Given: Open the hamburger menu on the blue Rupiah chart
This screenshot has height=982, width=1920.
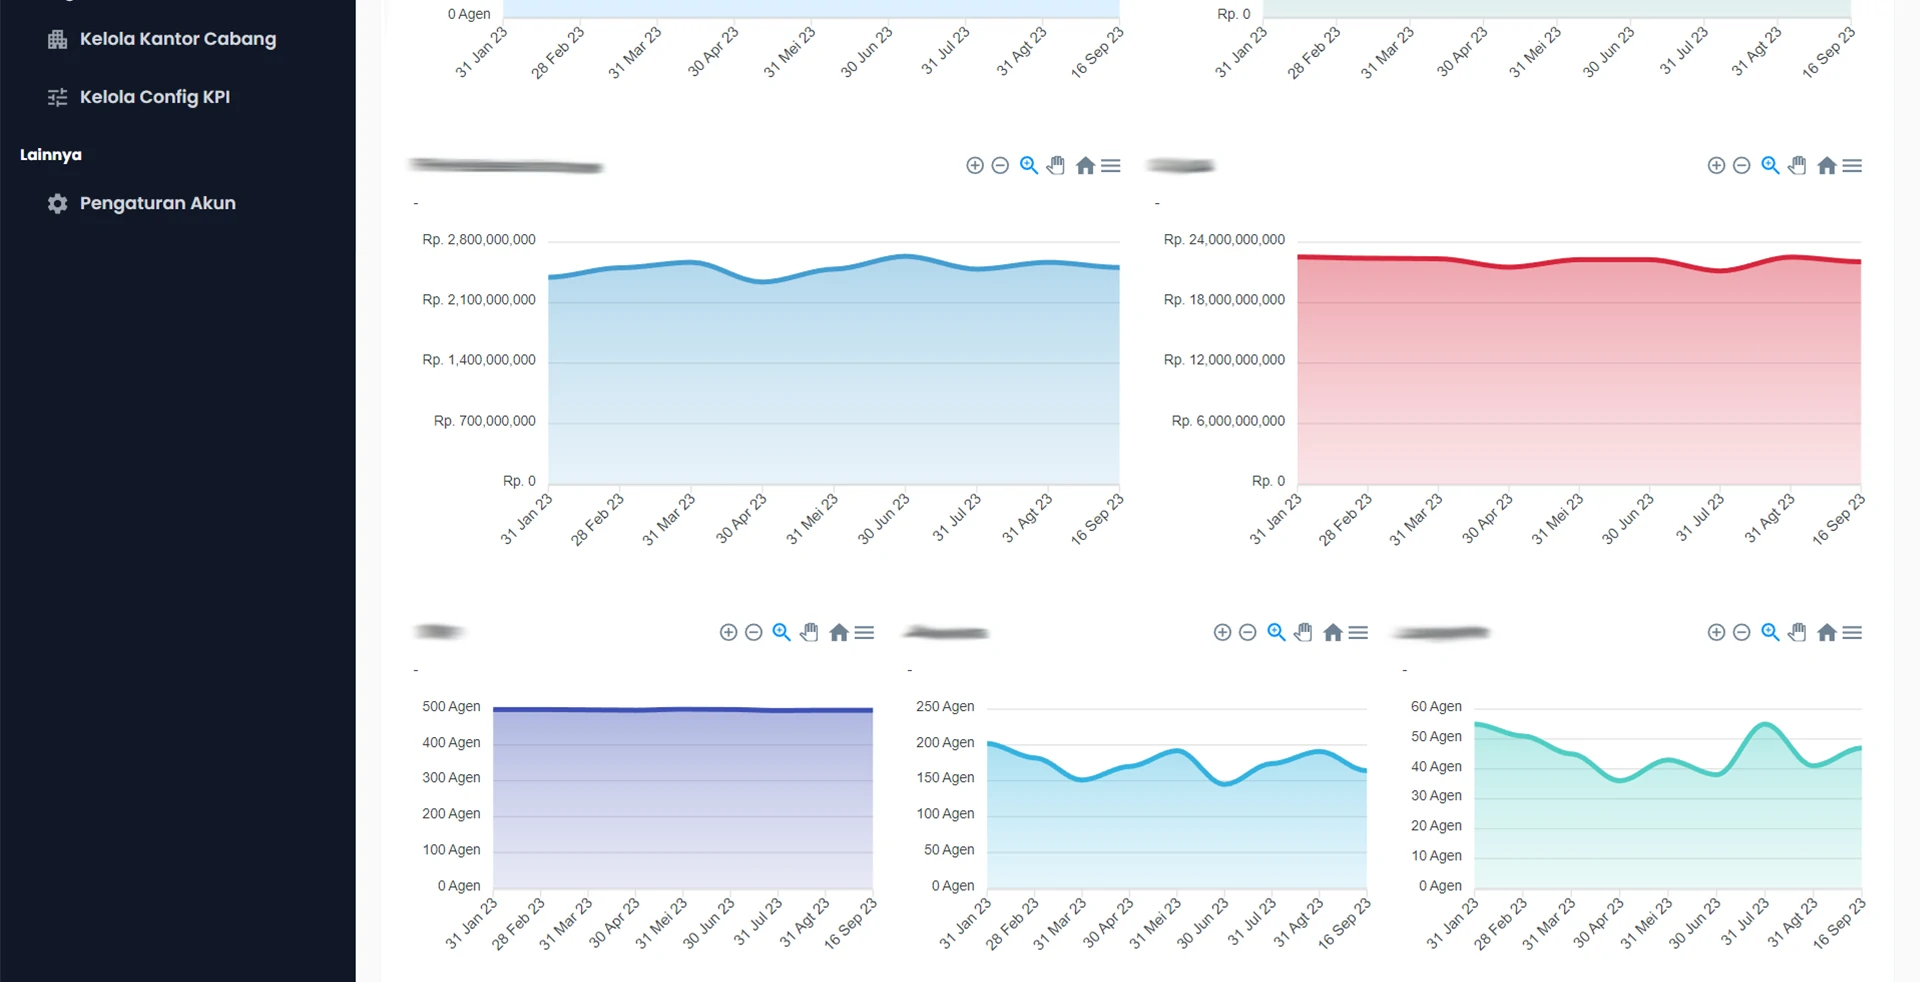Looking at the screenshot, I should pyautogui.click(x=1111, y=166).
